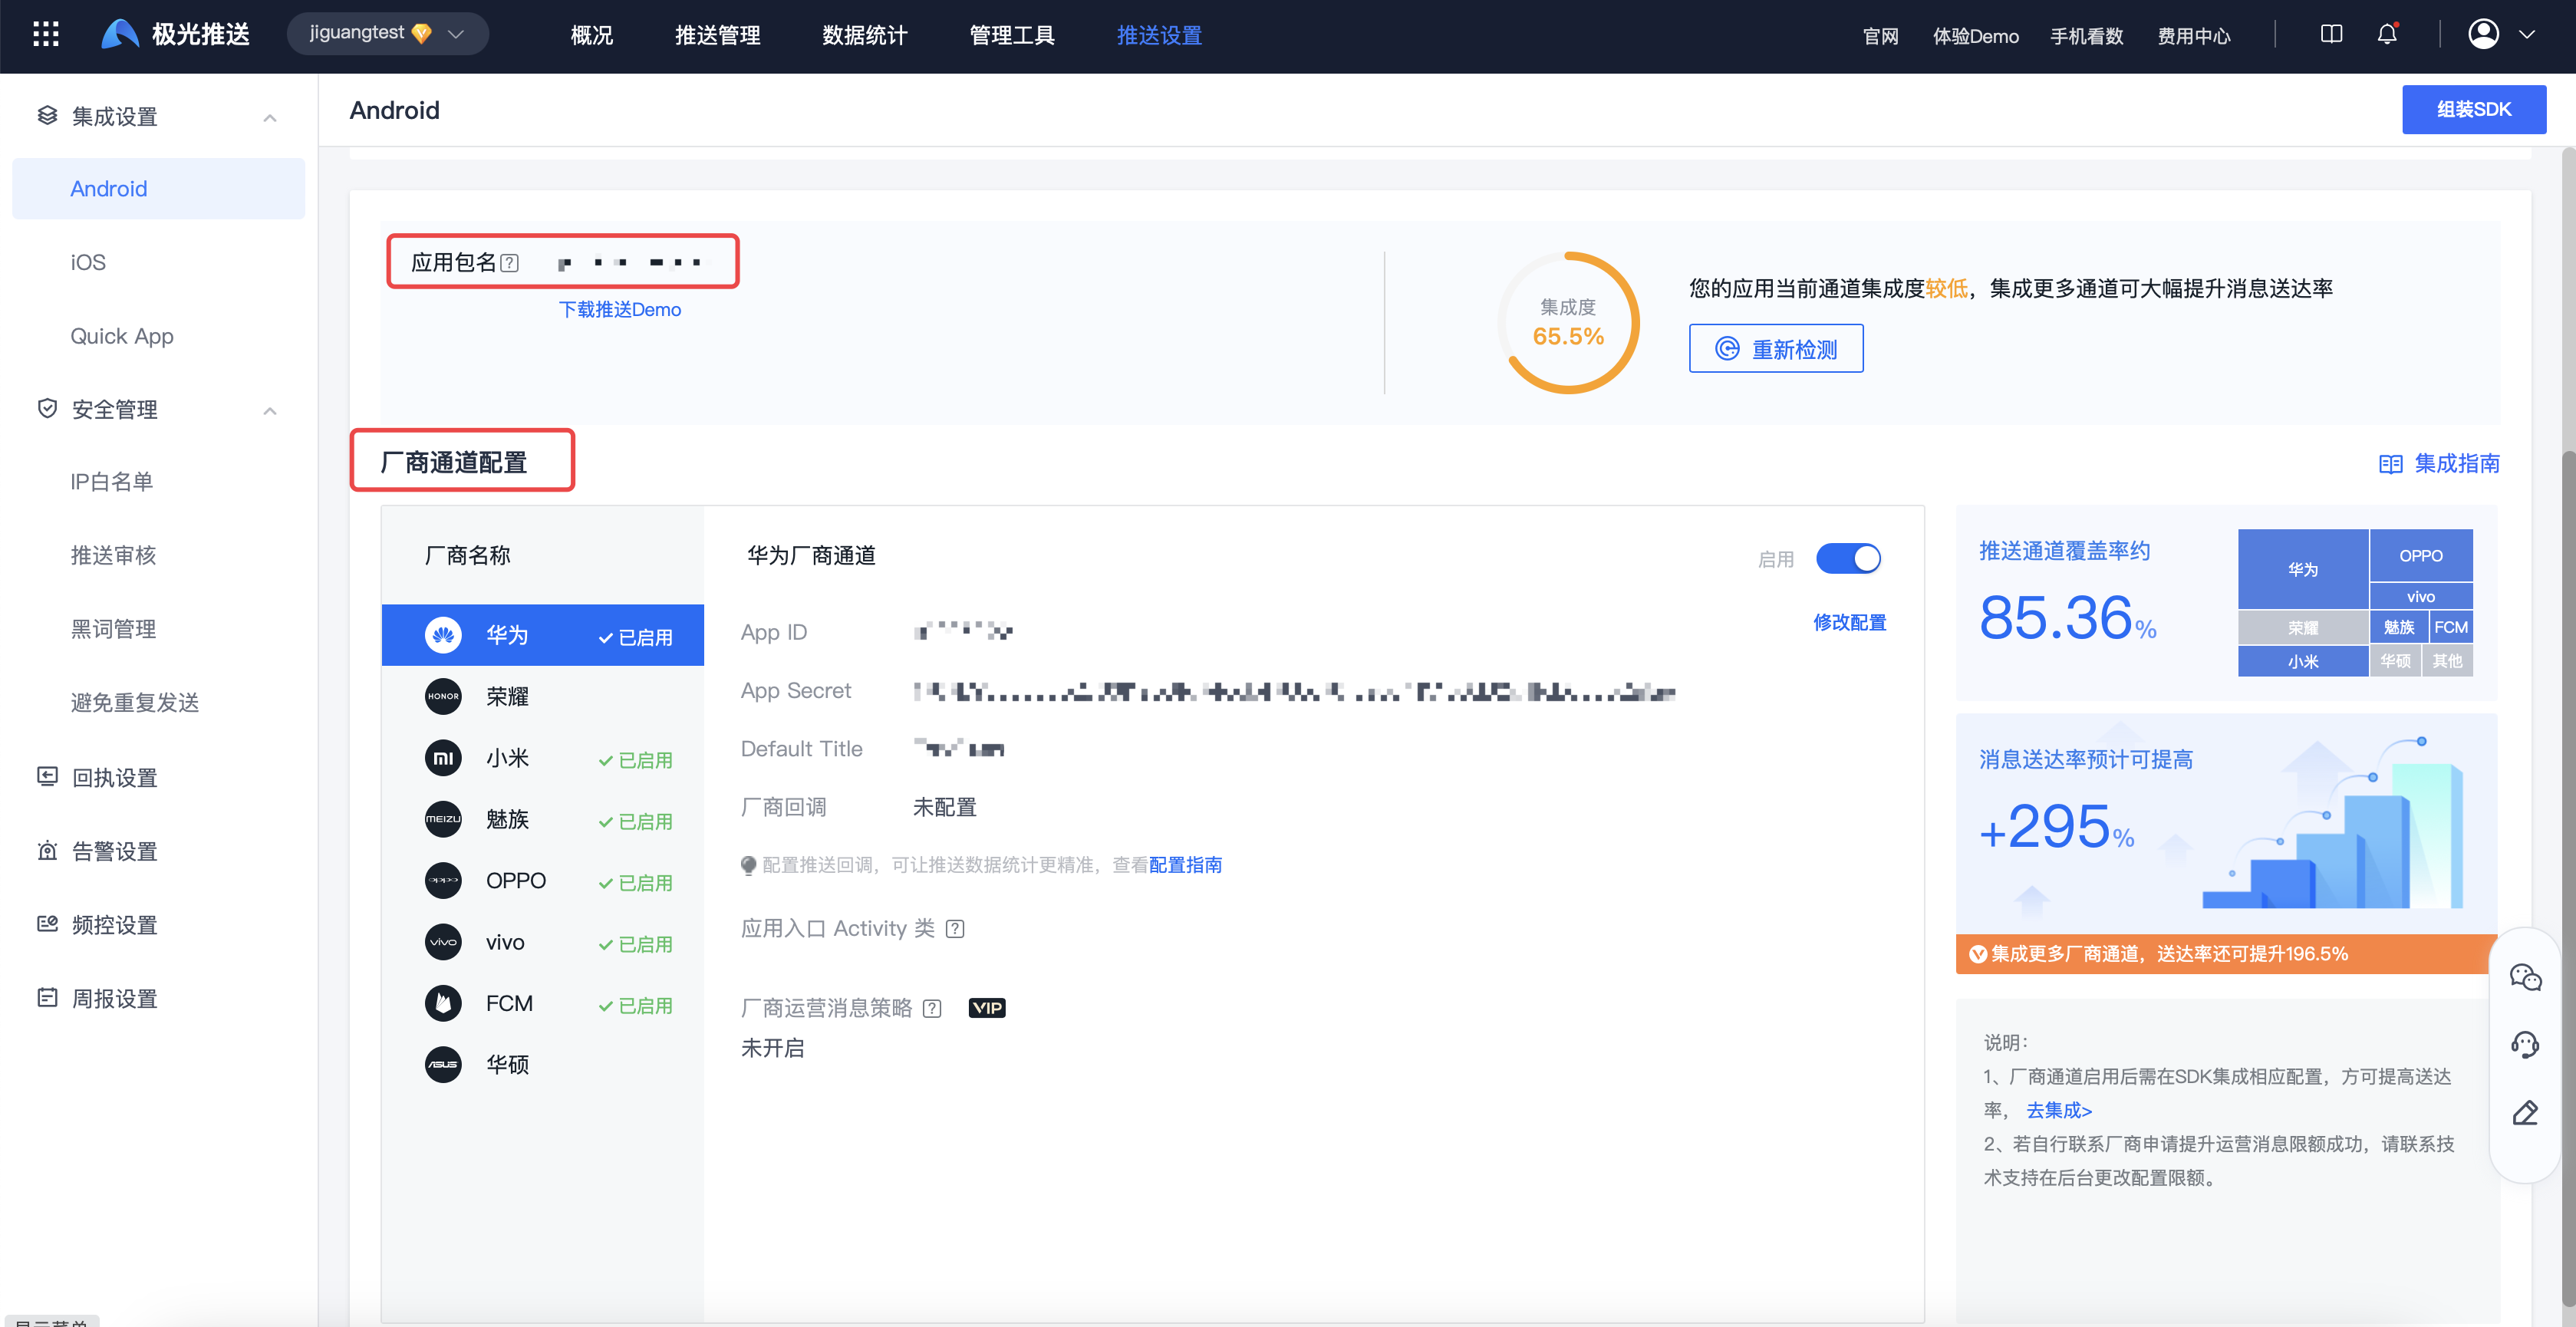This screenshot has width=2576, height=1327.
Task: Open 体验Demo link
Action: [1975, 36]
